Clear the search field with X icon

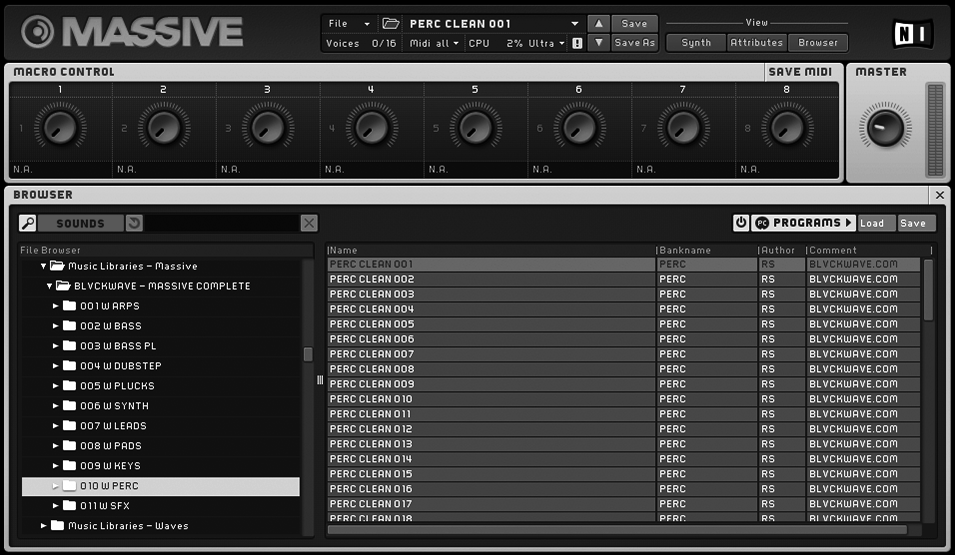pos(309,223)
